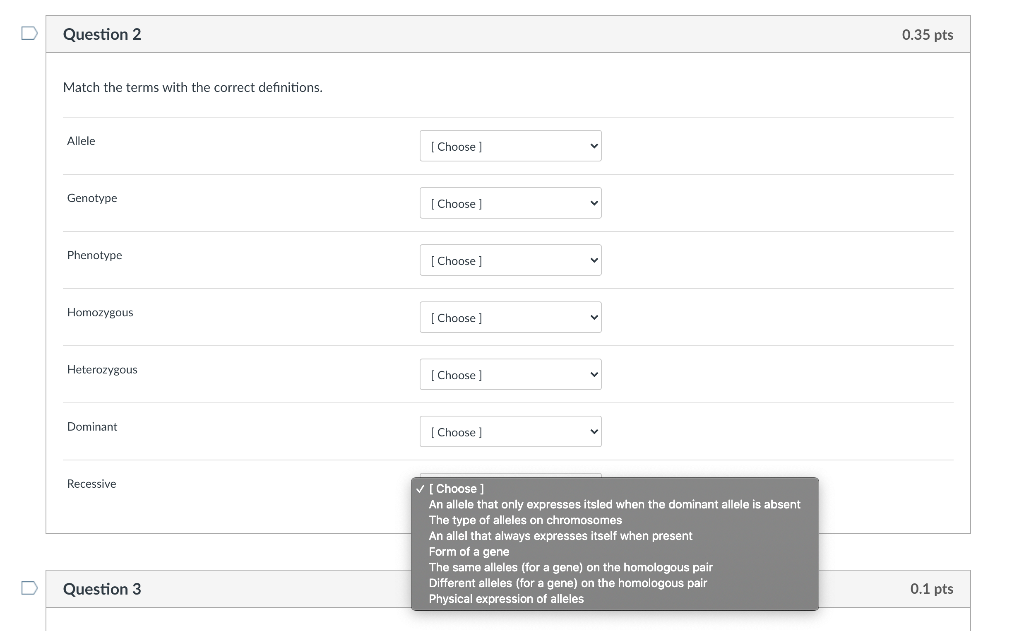Click the '0.1 pts' score label
This screenshot has height=631, width=1024.
click(932, 589)
